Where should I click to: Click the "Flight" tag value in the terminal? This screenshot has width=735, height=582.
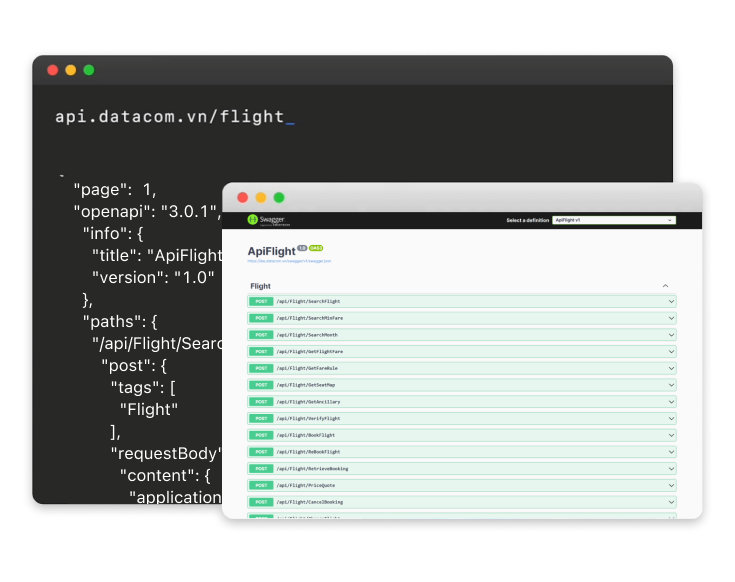[x=149, y=410]
